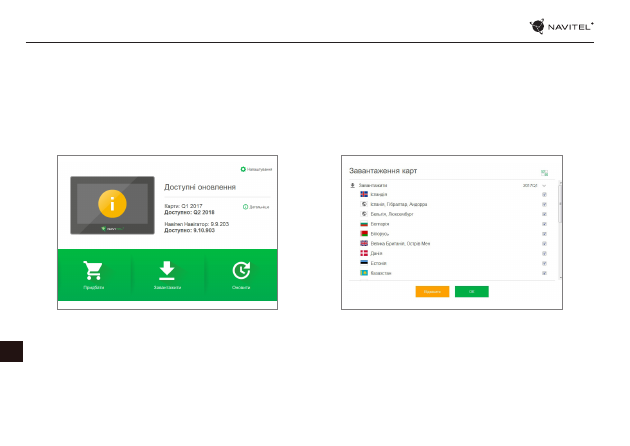Uncheck the Great Britain, Isle of Man checkbox
The height and width of the screenshot is (446, 630).
coord(544,243)
